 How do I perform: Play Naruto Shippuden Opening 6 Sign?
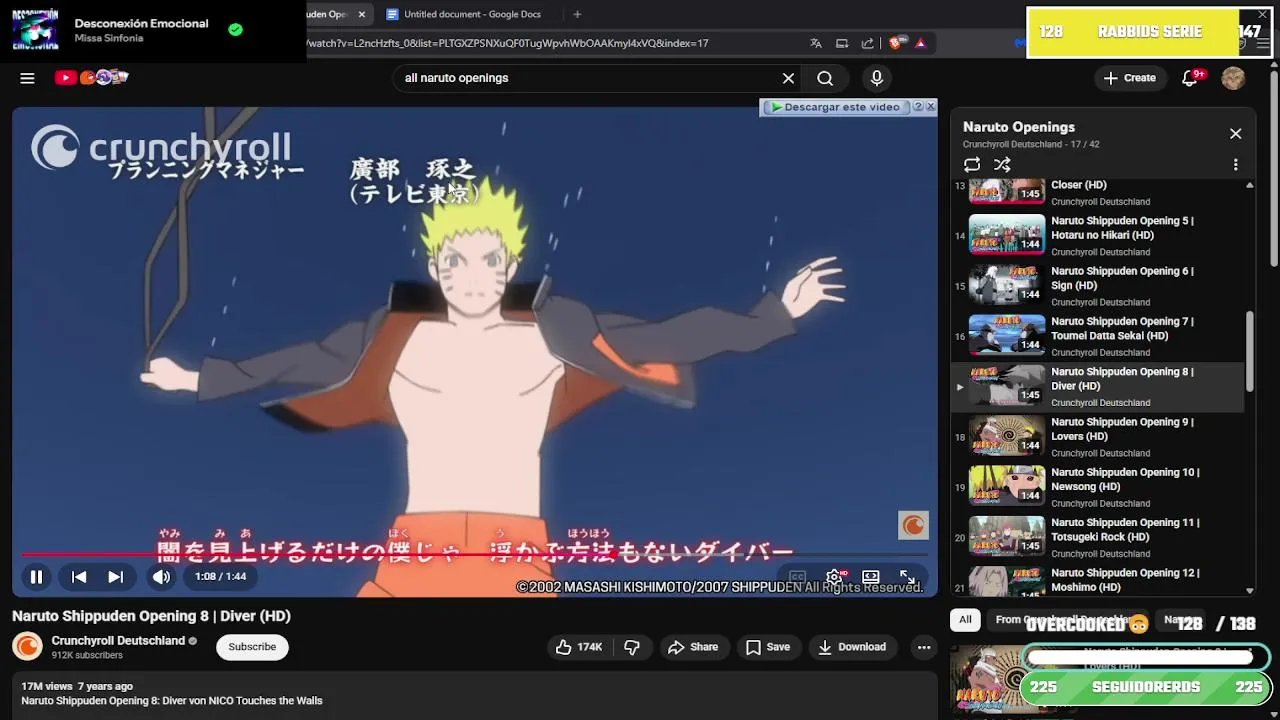tap(1100, 286)
